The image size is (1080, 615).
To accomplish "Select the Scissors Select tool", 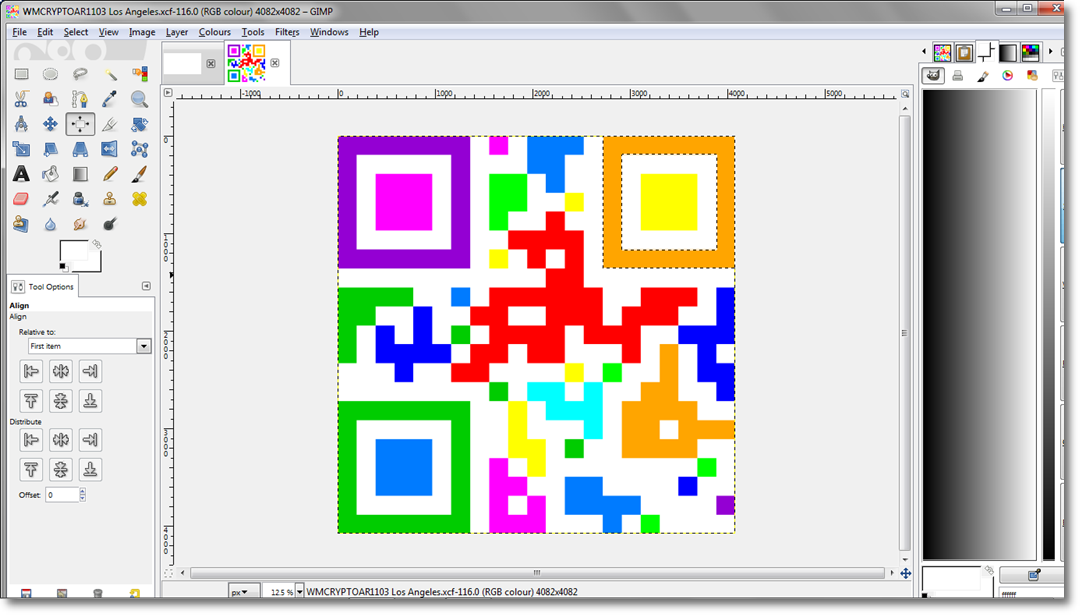I will click(x=21, y=99).
